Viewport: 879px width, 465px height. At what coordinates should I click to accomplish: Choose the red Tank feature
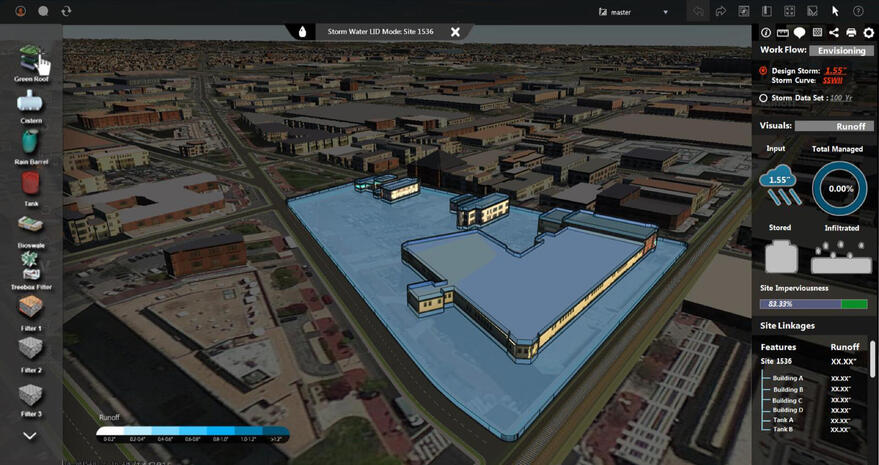31,185
